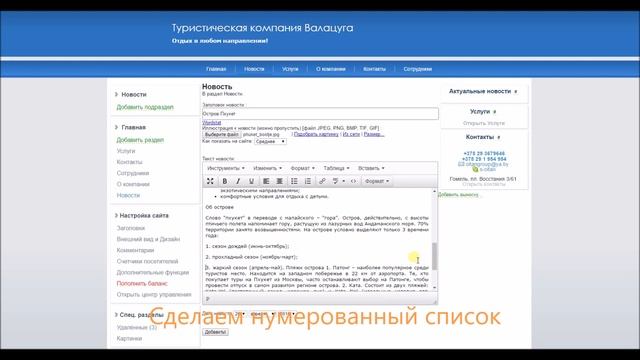
Task: Click the strikethrough formatting icon
Action: pyautogui.click(x=336, y=181)
